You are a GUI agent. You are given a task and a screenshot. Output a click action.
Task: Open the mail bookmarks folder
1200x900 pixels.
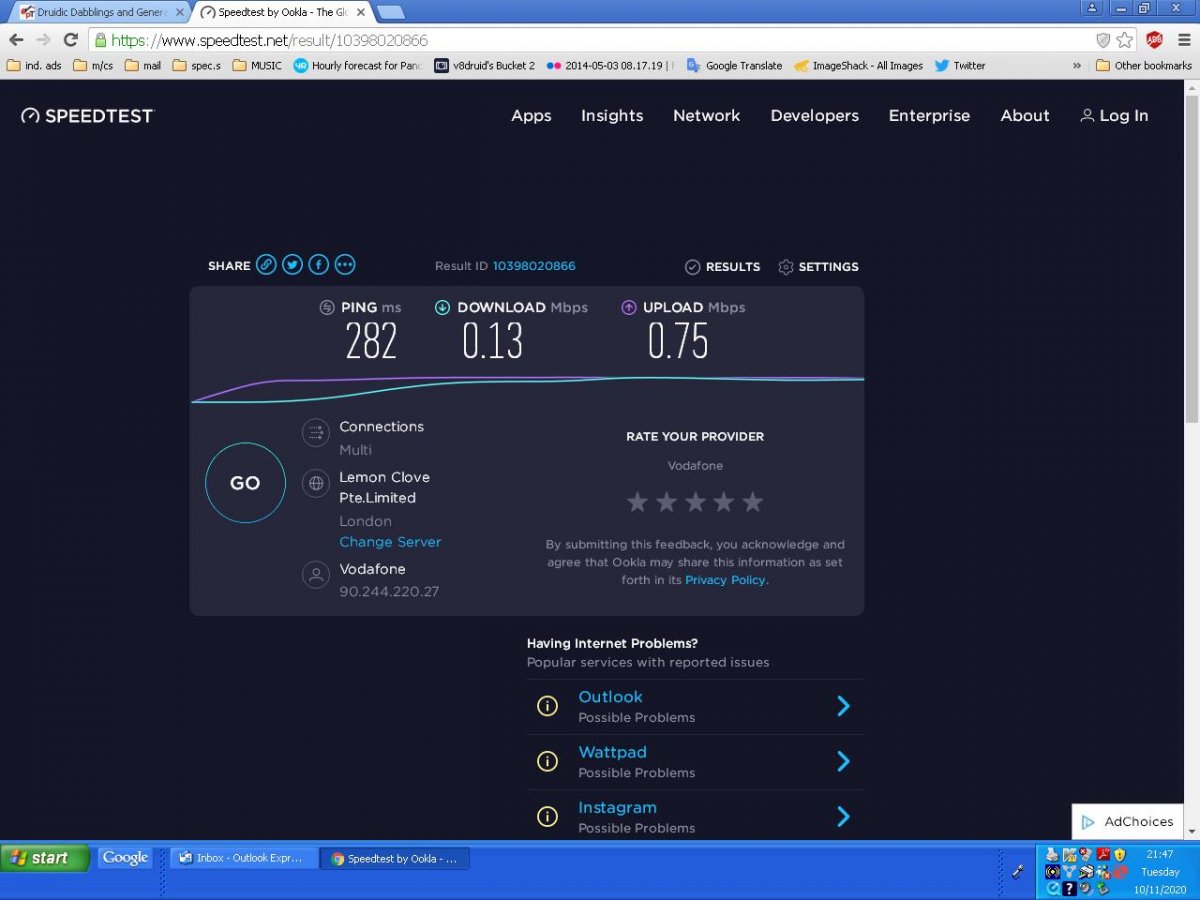(x=143, y=66)
